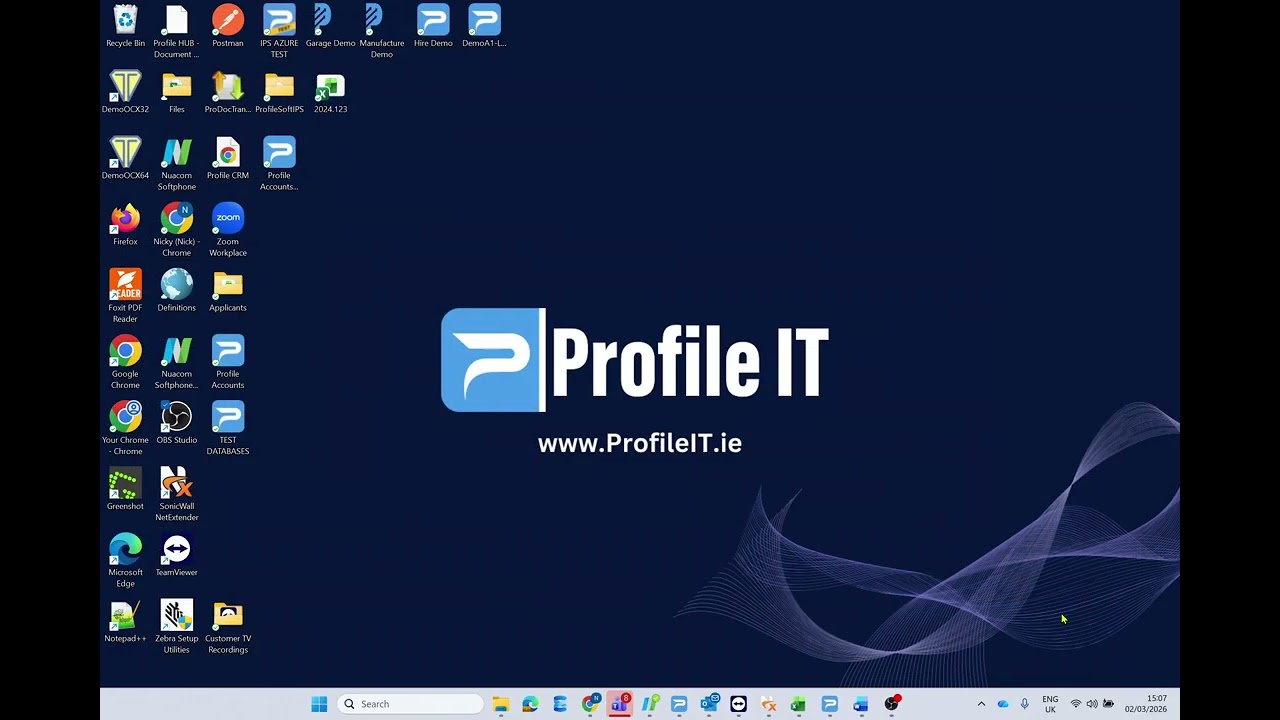Open the clock showing 15:07 02/03/2026

pos(1146,704)
